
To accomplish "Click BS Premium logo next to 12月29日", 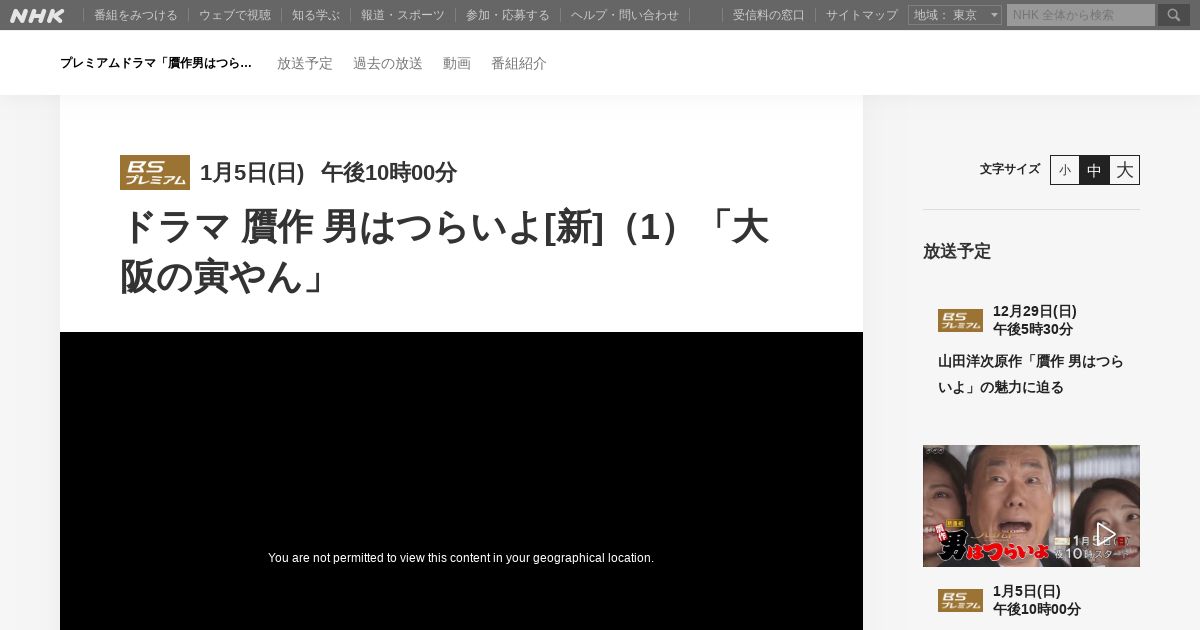I will click(960, 320).
